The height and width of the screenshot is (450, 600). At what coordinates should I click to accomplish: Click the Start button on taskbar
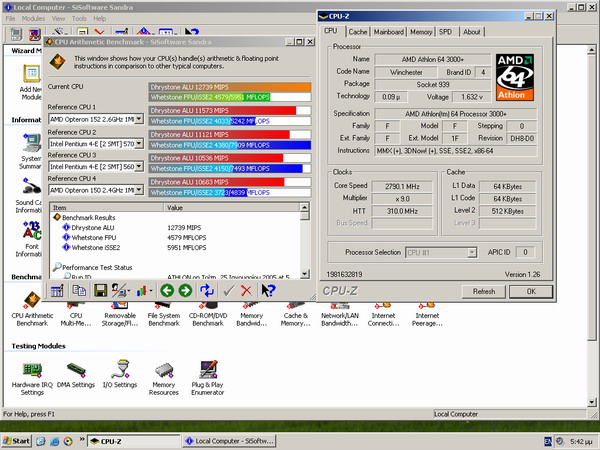pyautogui.click(x=16, y=441)
